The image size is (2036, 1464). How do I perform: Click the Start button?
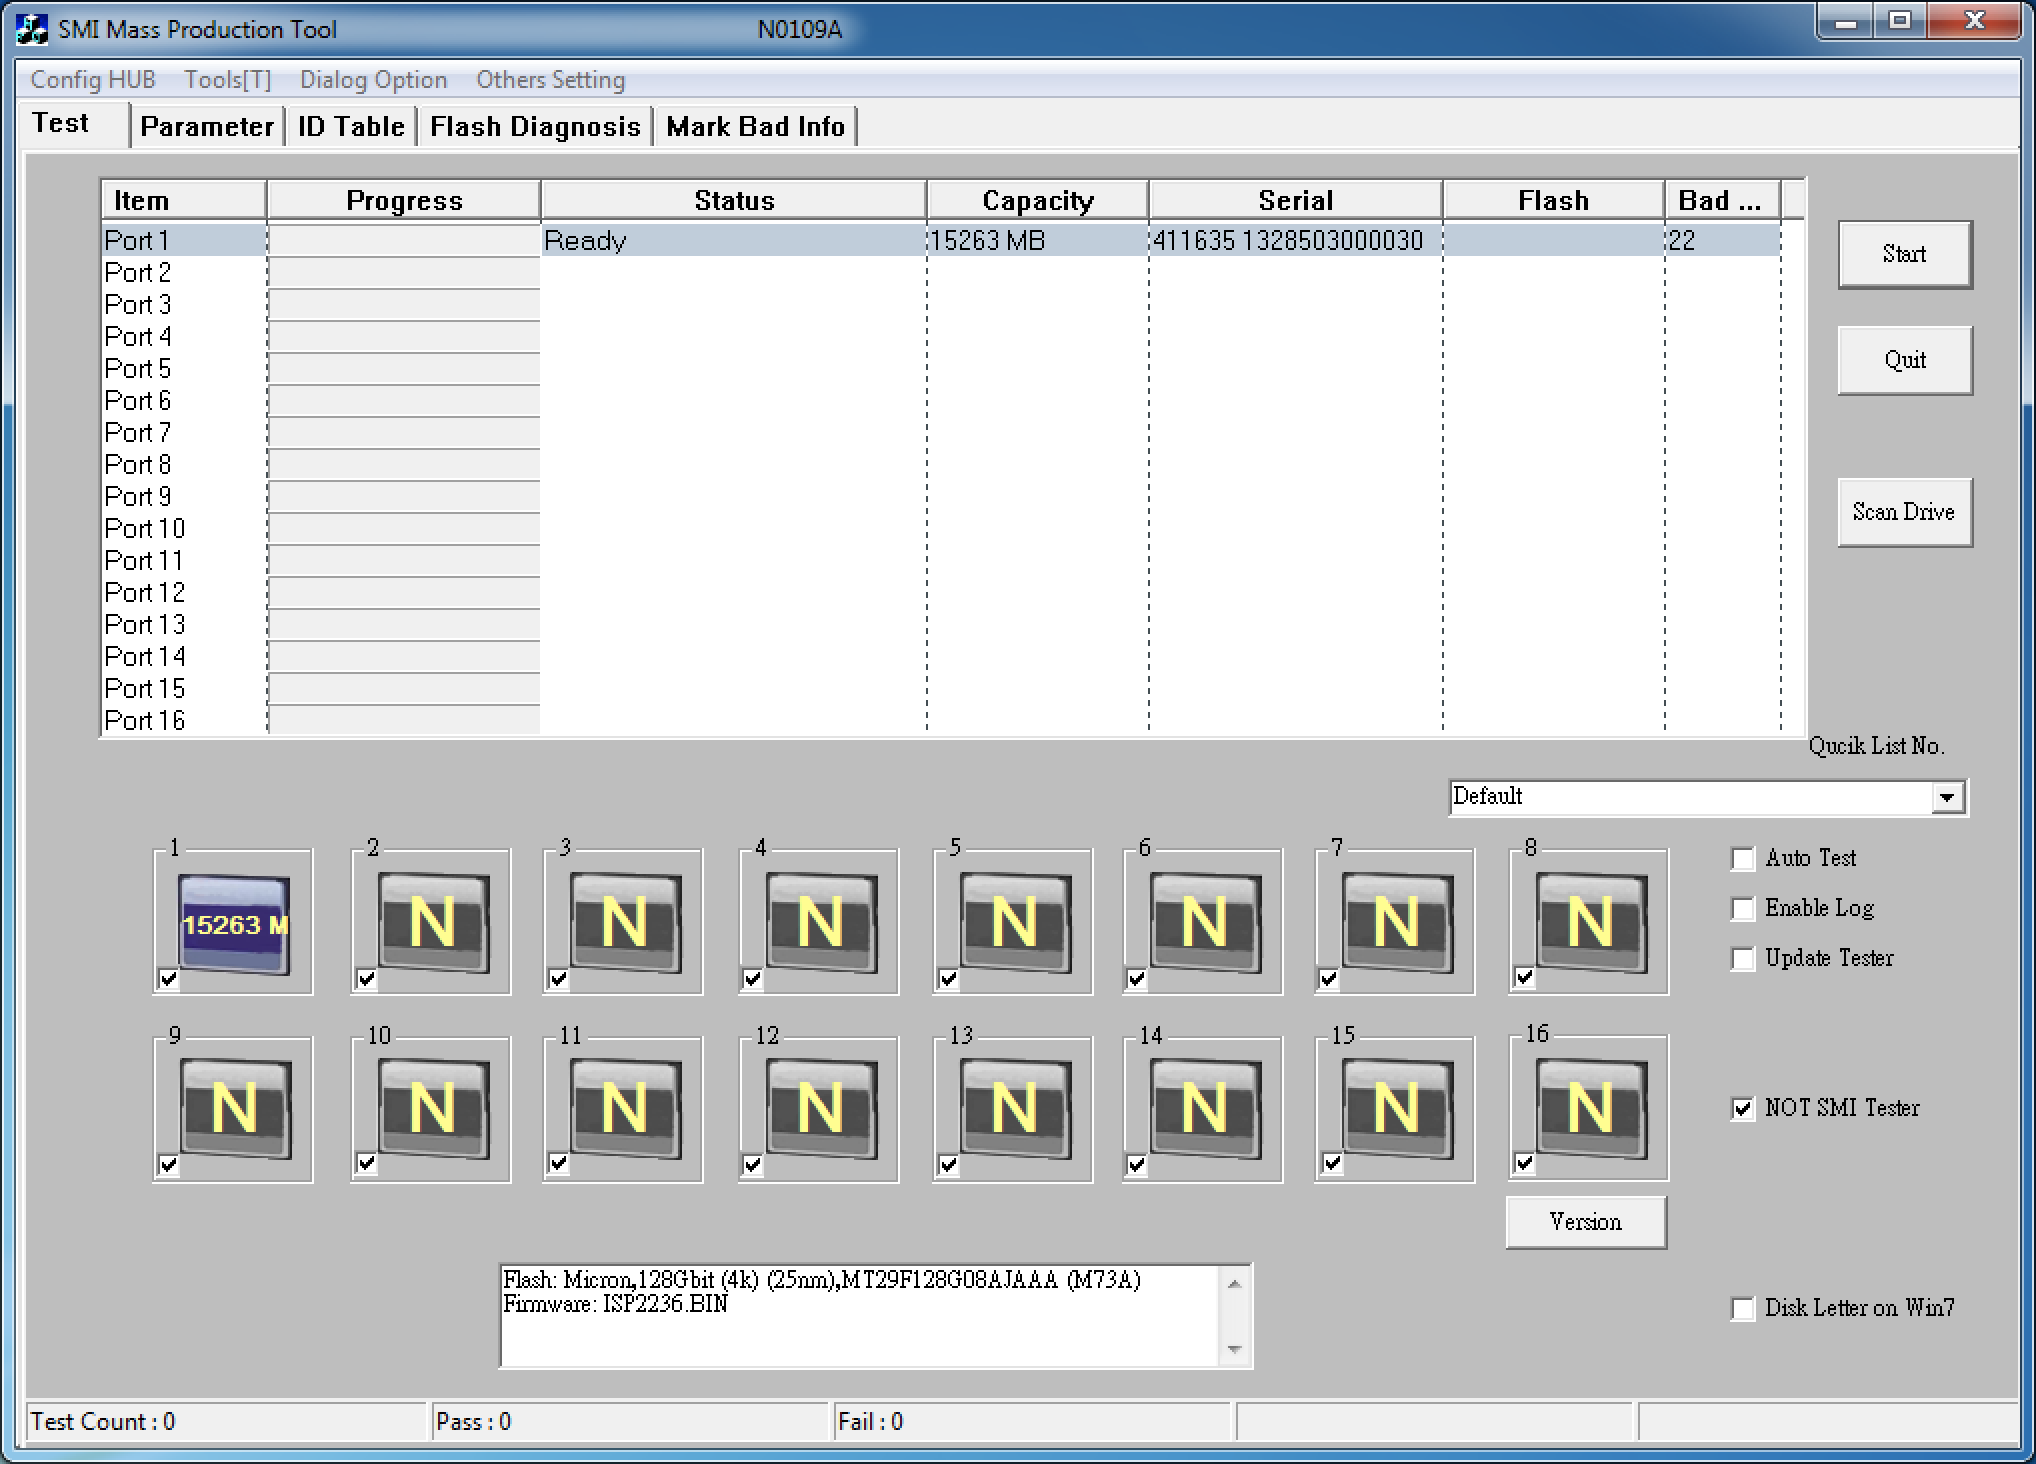1904,254
